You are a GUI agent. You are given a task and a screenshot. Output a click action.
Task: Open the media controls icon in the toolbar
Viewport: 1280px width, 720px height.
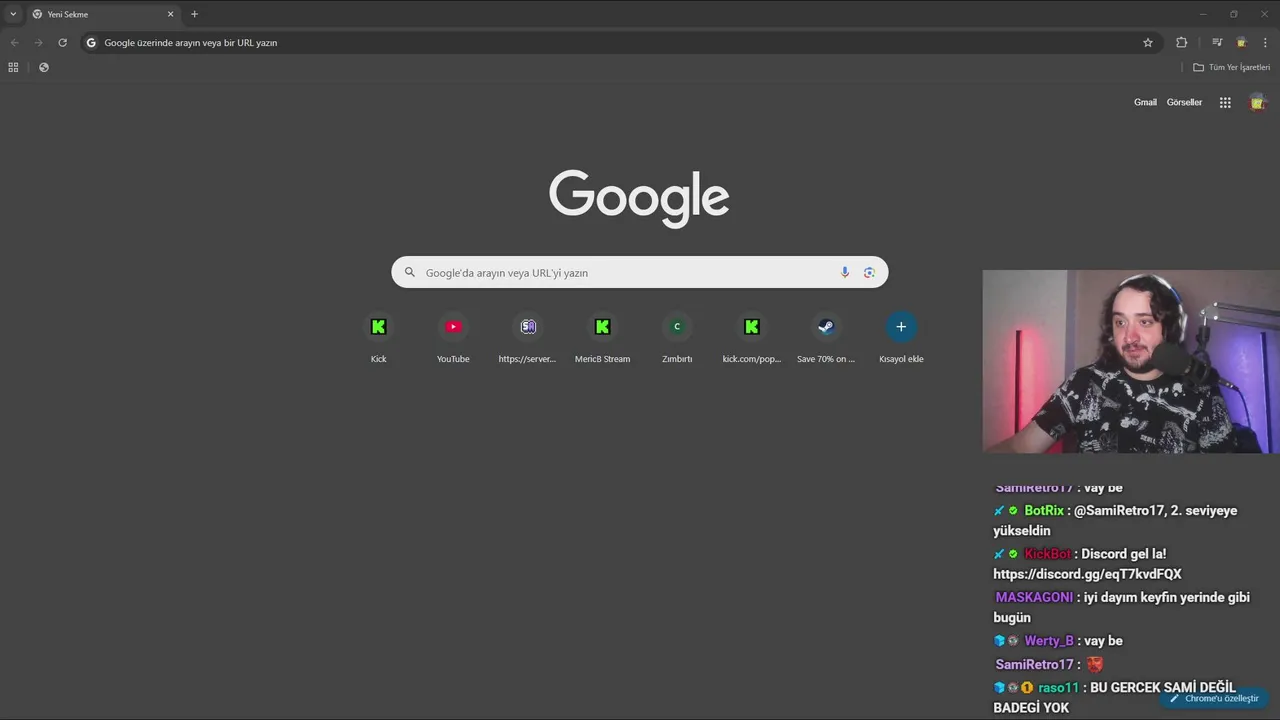coord(1217,43)
